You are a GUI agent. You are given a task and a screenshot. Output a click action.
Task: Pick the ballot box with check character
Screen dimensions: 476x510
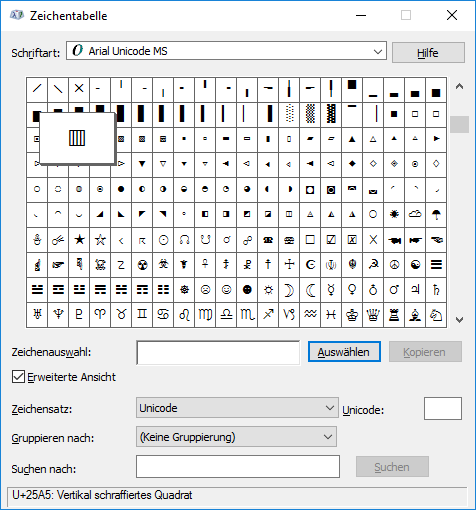(x=331, y=240)
